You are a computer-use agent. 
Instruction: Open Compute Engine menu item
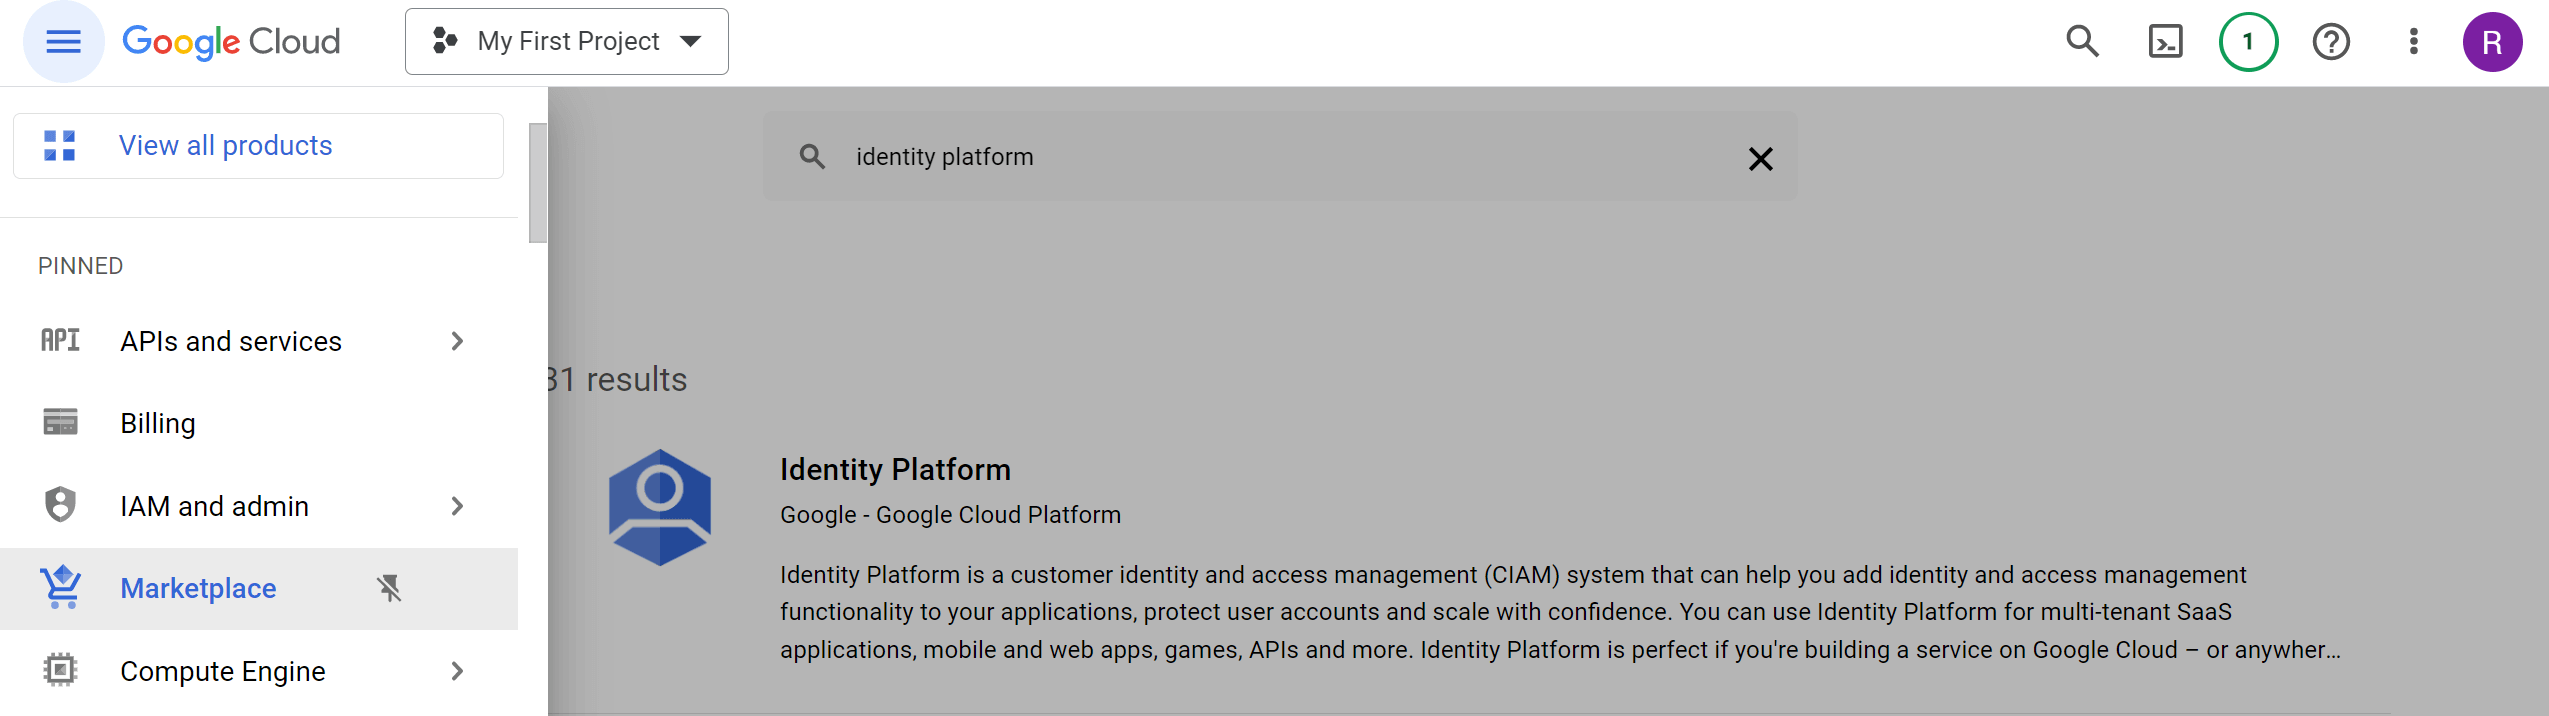click(258, 671)
